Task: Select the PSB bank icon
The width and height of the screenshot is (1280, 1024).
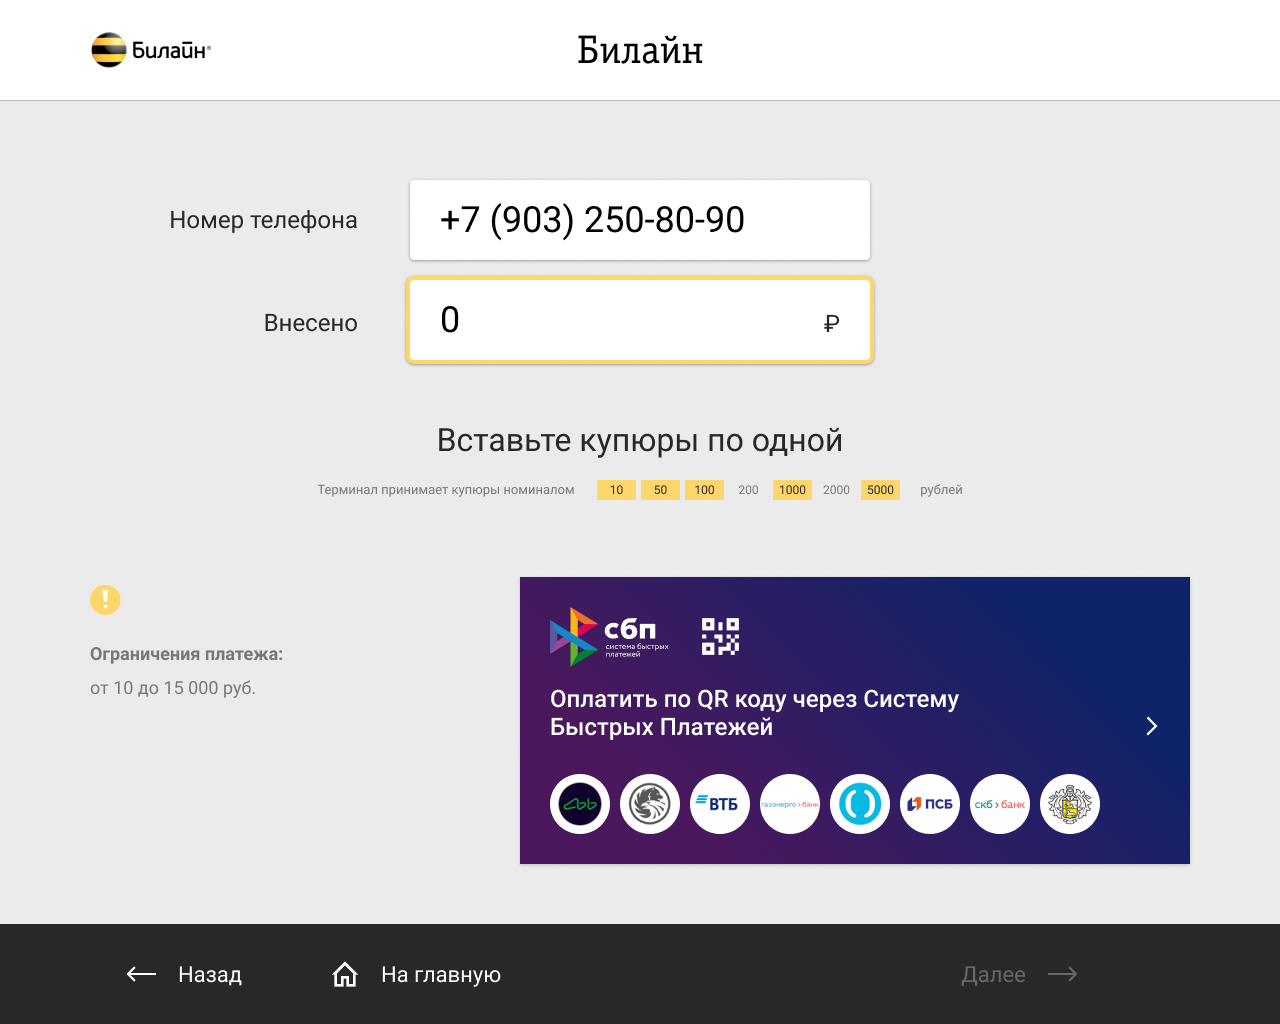Action: pyautogui.click(x=930, y=804)
